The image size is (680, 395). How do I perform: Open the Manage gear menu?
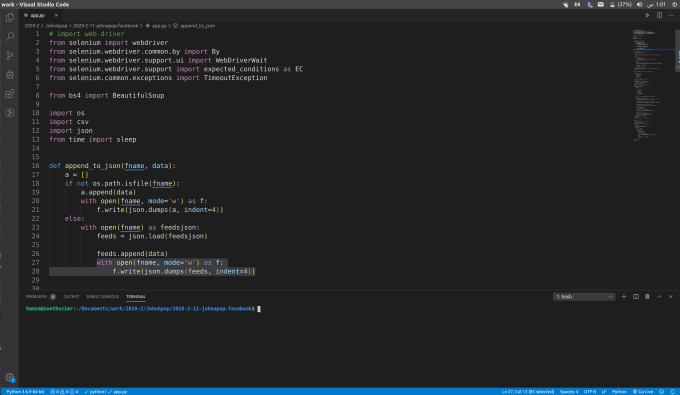click(x=10, y=378)
